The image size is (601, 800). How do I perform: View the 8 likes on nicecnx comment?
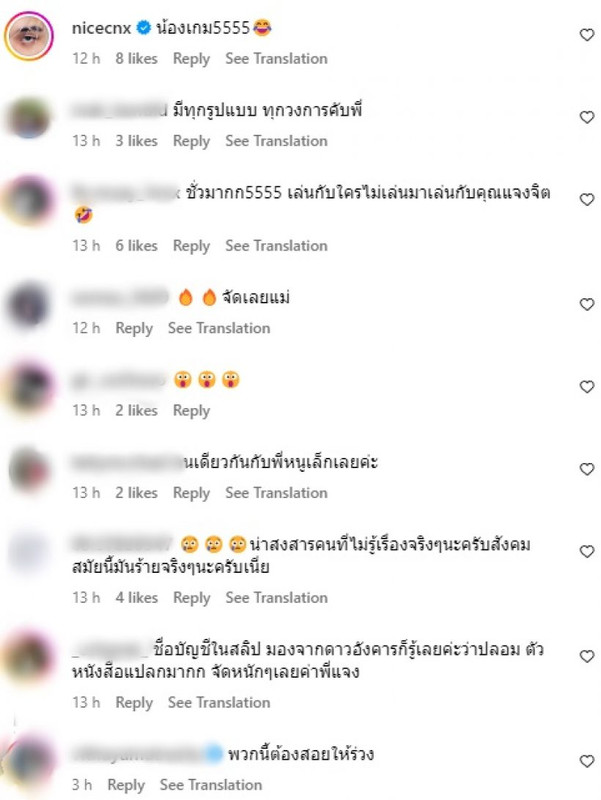136,59
